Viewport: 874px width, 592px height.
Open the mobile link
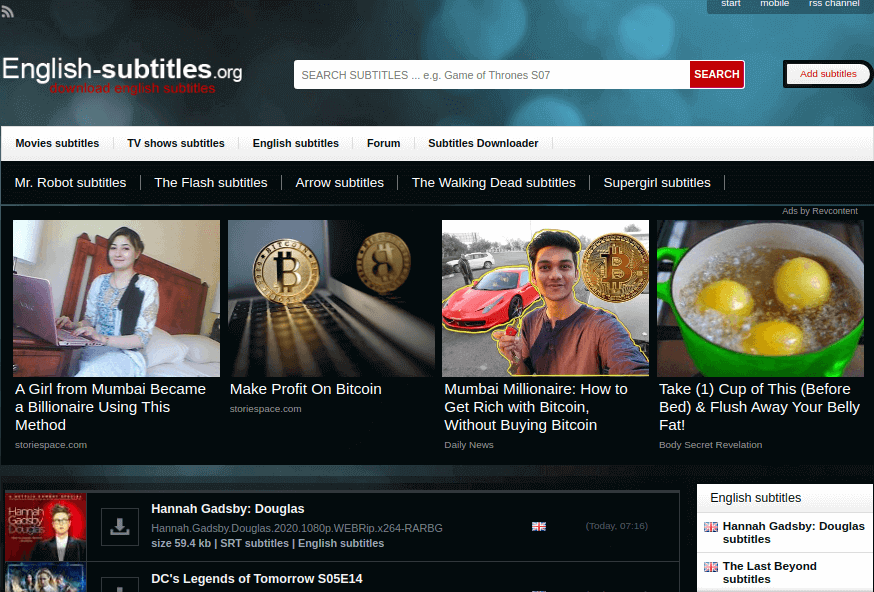pyautogui.click(x=774, y=3)
